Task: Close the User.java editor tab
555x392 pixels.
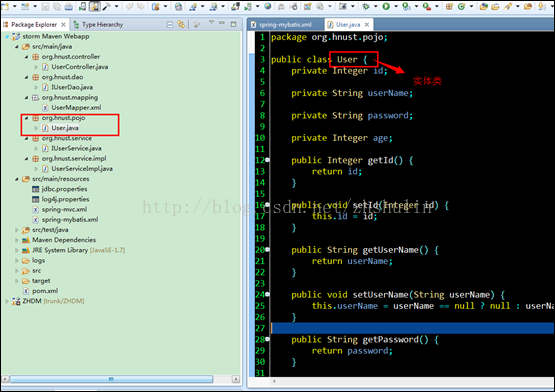Action: [x=367, y=24]
